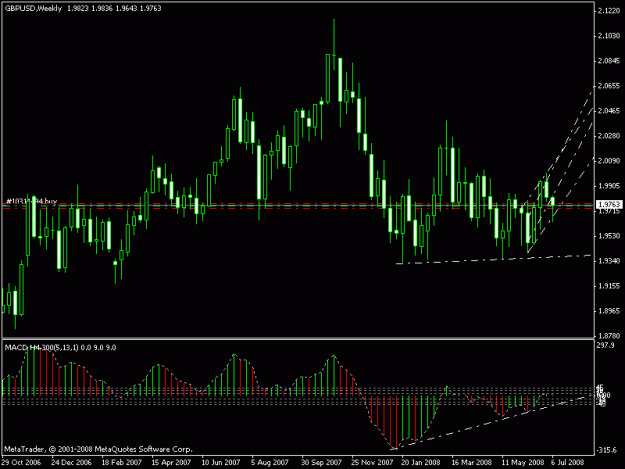Click the 11 May 2008 date label
The width and height of the screenshot is (625, 469).
(523, 462)
